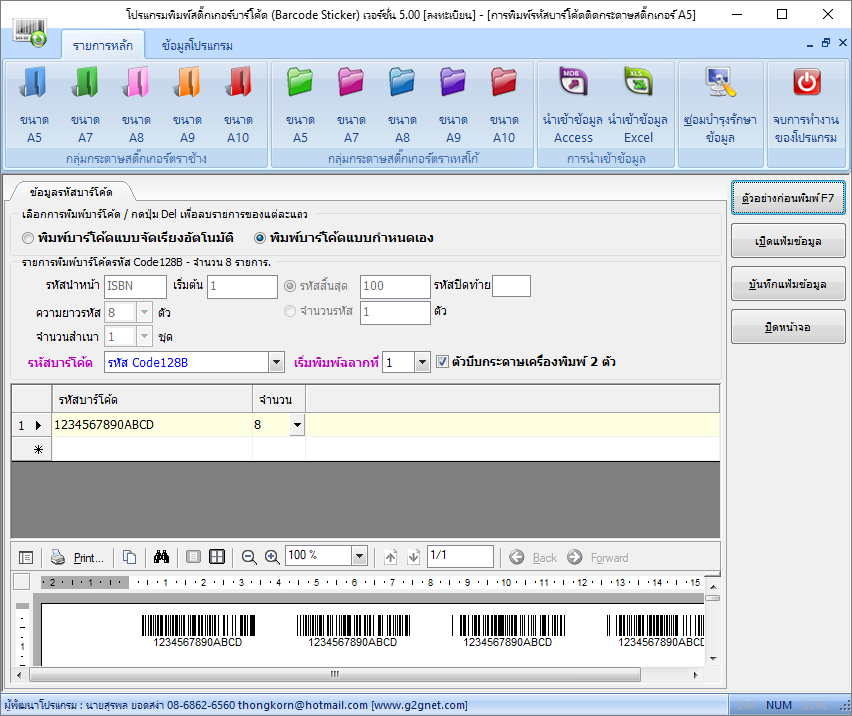852x716 pixels.
Task: Open the start-printing-at-label dropdown
Action: pos(422,362)
